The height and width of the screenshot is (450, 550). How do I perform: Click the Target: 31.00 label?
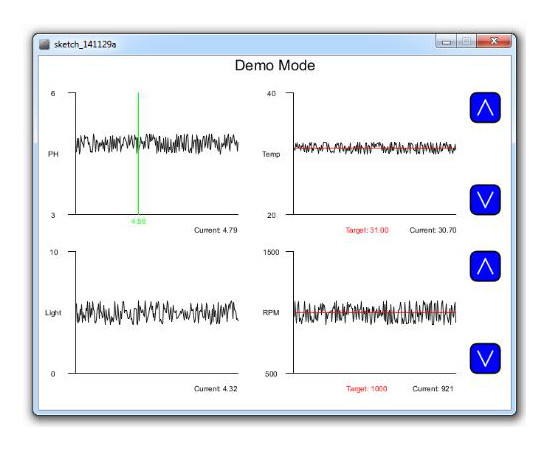pos(367,230)
